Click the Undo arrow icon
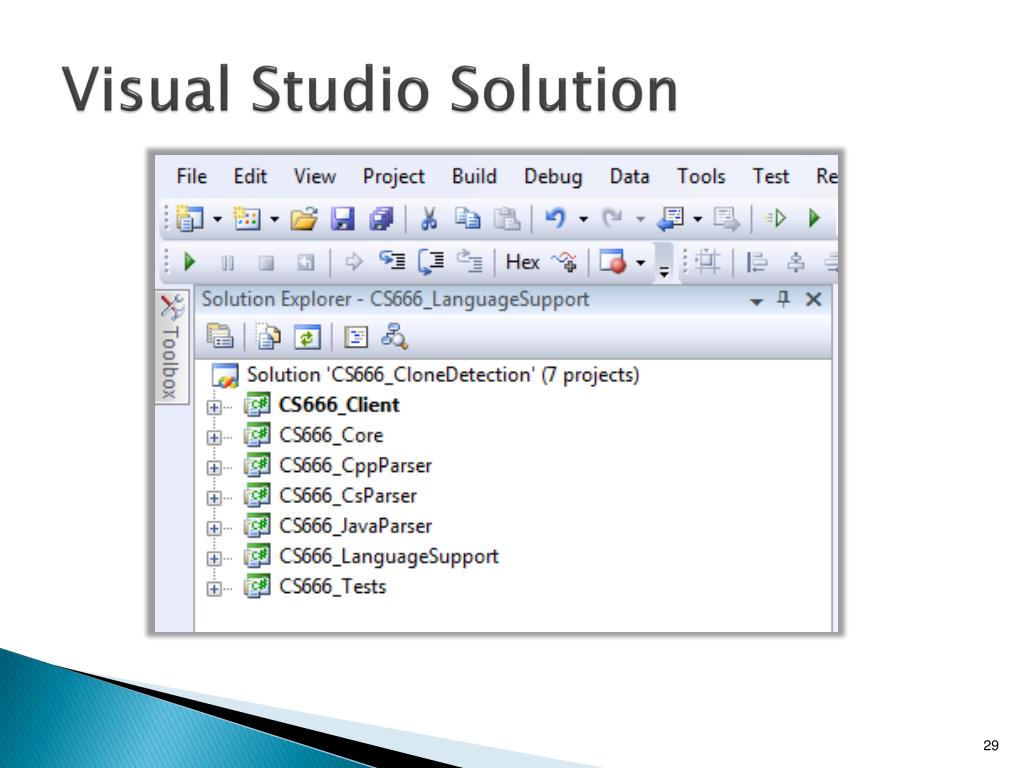 (555, 218)
